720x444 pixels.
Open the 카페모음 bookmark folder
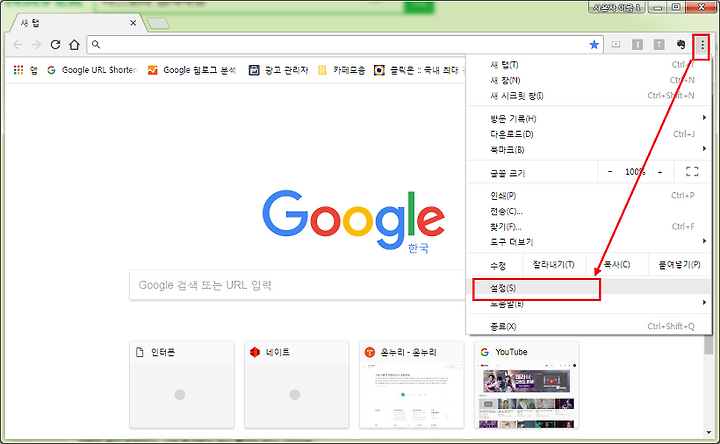pos(342,70)
